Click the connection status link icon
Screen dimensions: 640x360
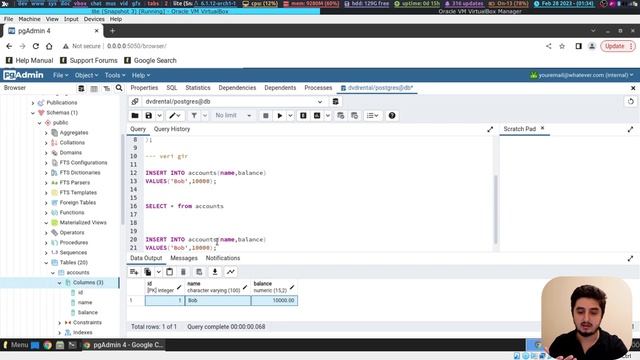pos(135,102)
